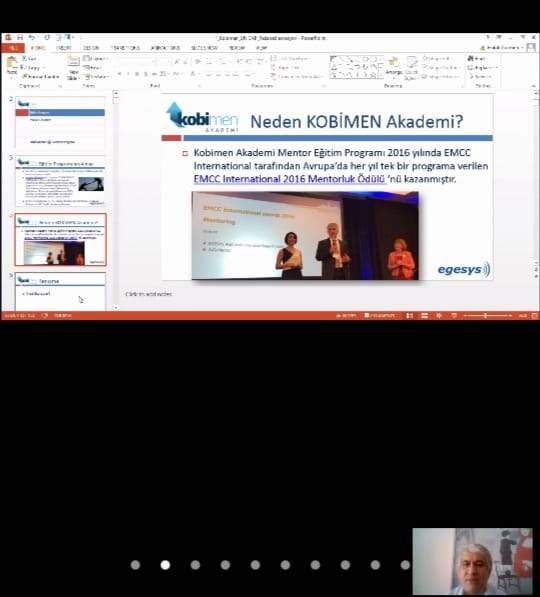Click the Undo icon in quick access toolbar
The image size is (540, 597).
(32, 37)
